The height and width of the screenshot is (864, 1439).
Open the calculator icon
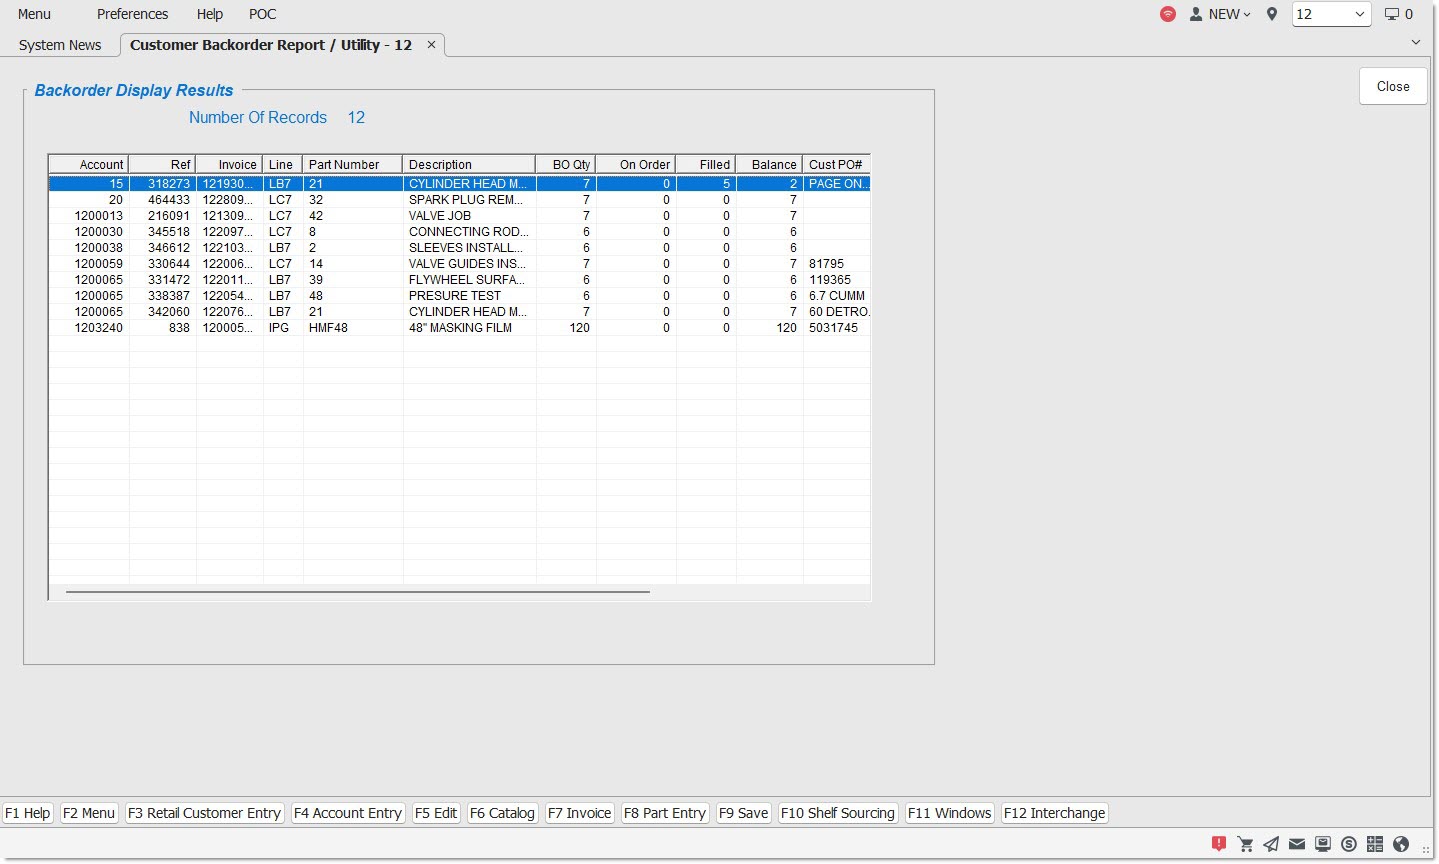click(x=1375, y=844)
